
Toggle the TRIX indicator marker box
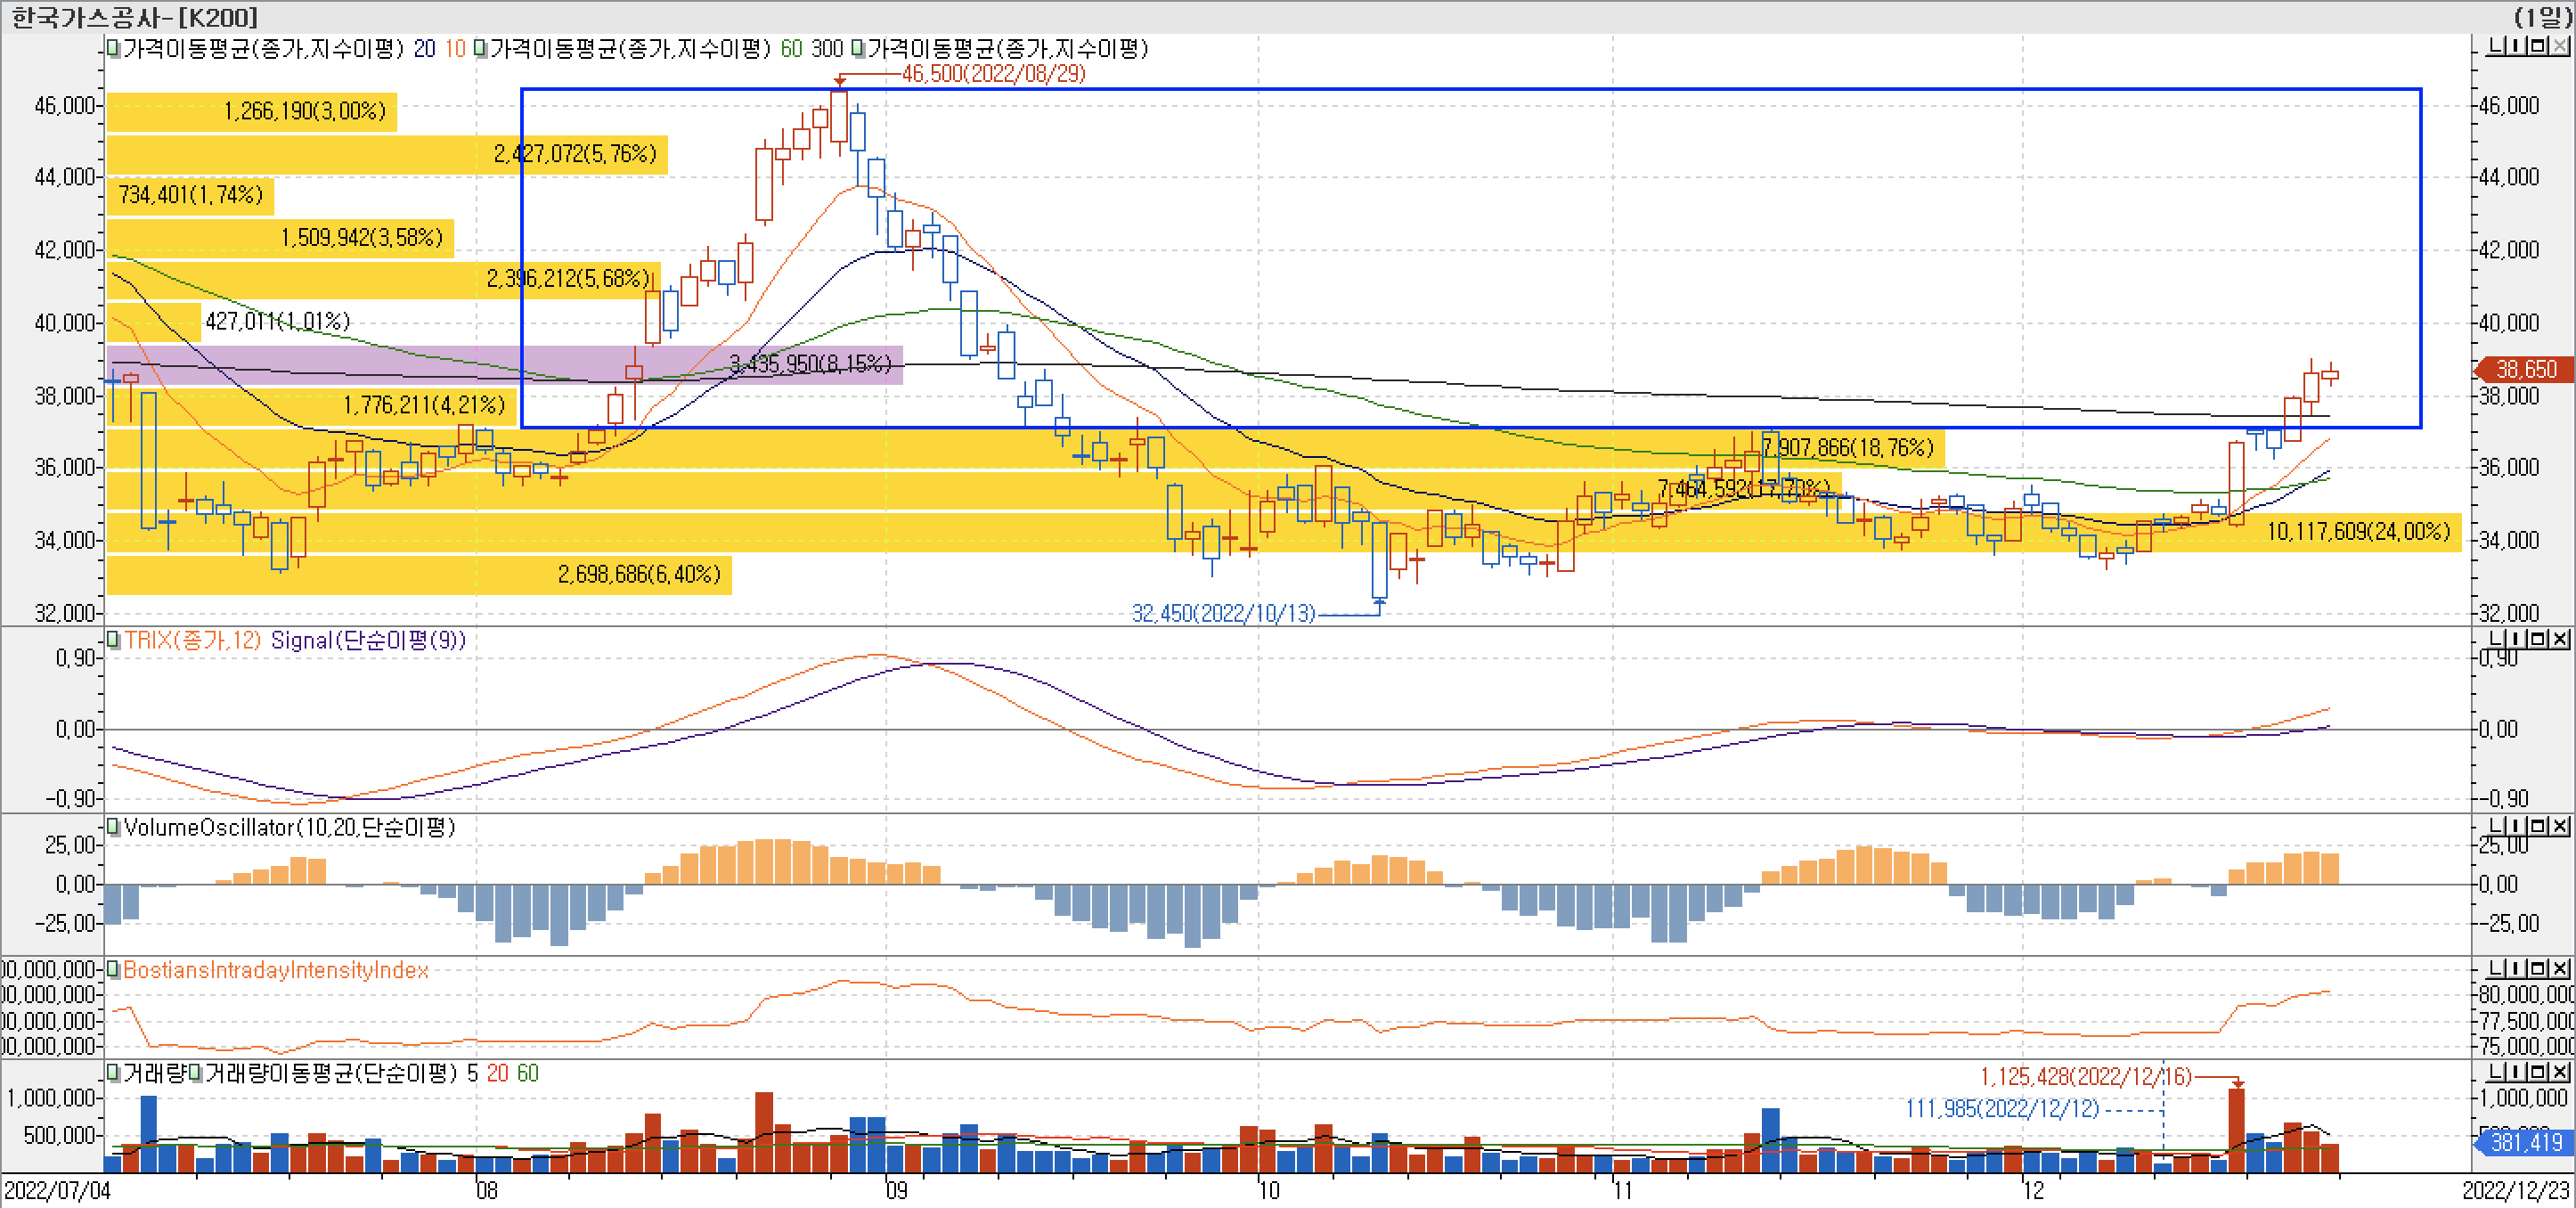114,640
